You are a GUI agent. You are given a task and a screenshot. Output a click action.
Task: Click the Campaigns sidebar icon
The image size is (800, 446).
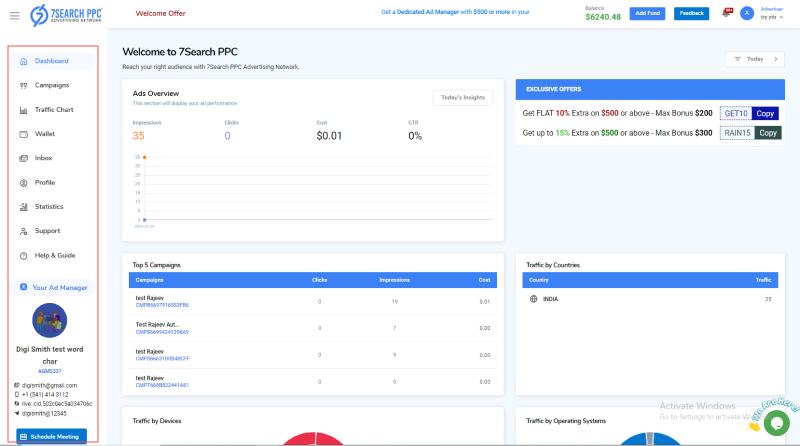click(23, 85)
